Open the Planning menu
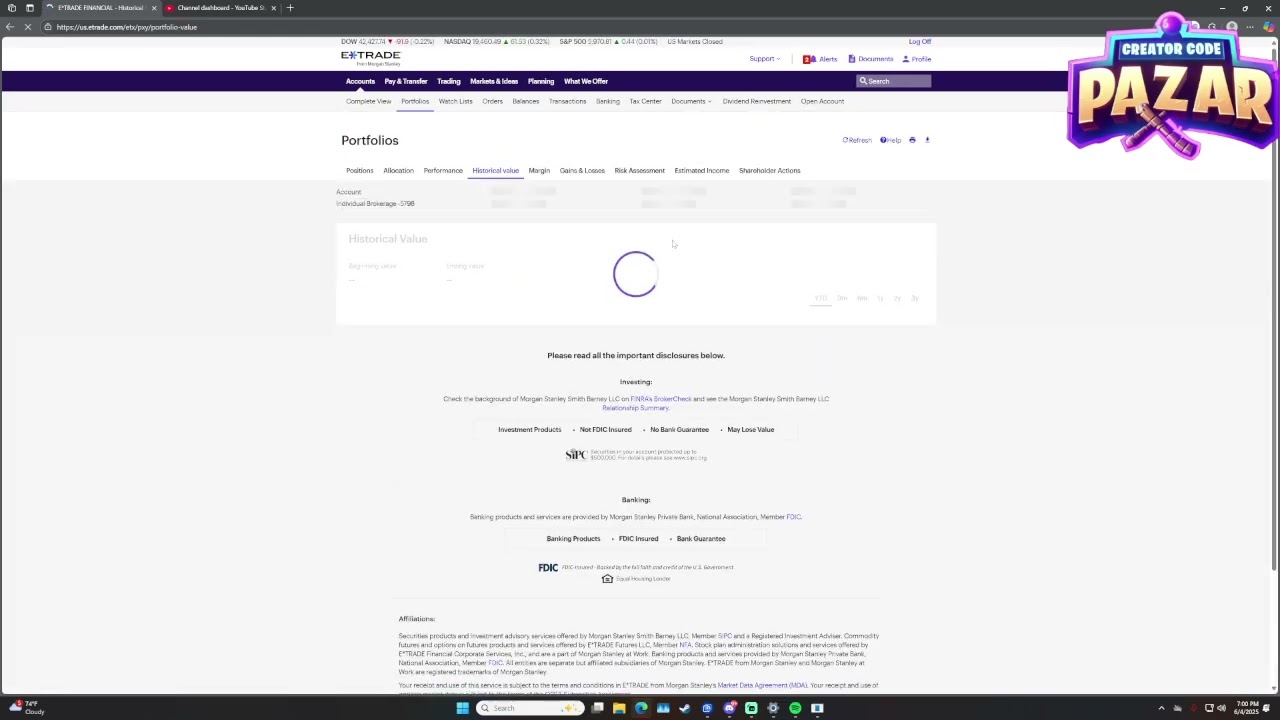Screen dimensions: 1280x720 pos(541,81)
